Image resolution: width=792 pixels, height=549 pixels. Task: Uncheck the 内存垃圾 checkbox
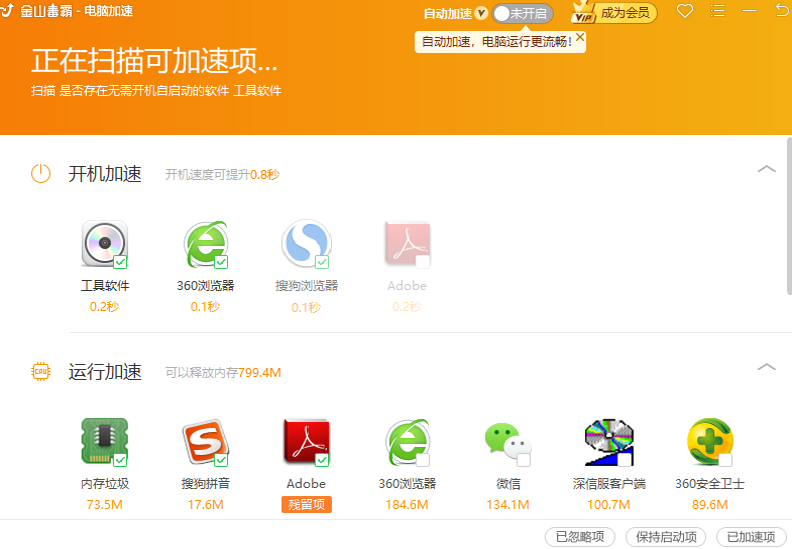click(x=120, y=460)
